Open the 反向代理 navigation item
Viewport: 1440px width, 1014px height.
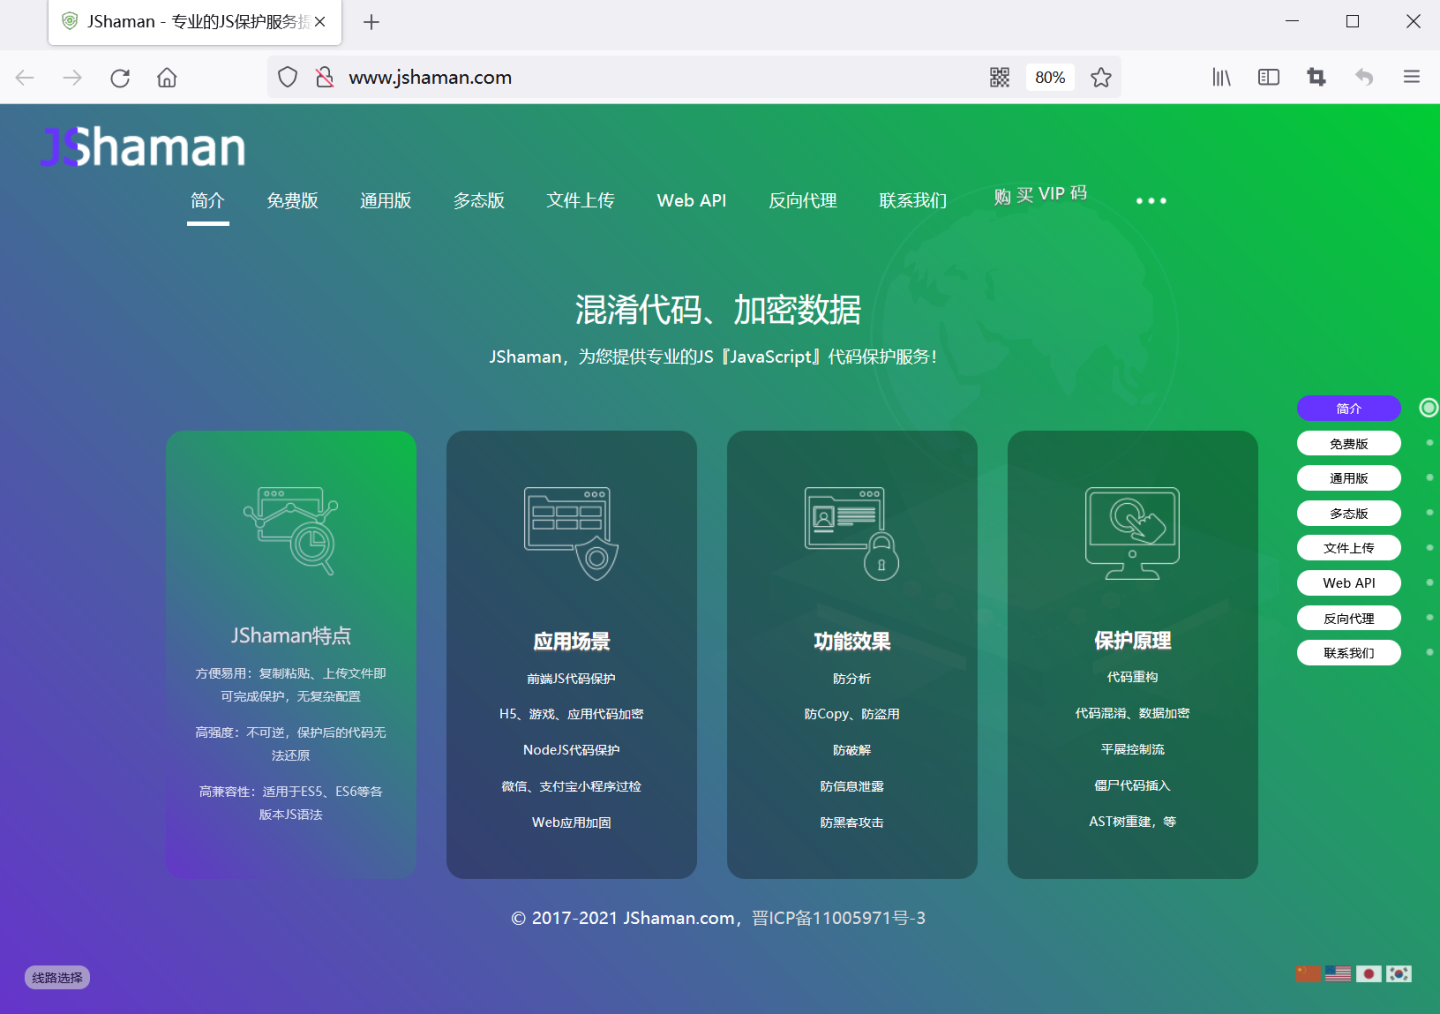coord(803,201)
